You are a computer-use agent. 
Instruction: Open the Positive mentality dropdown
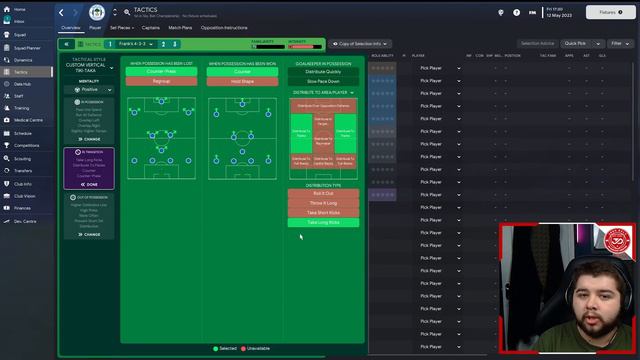click(89, 90)
